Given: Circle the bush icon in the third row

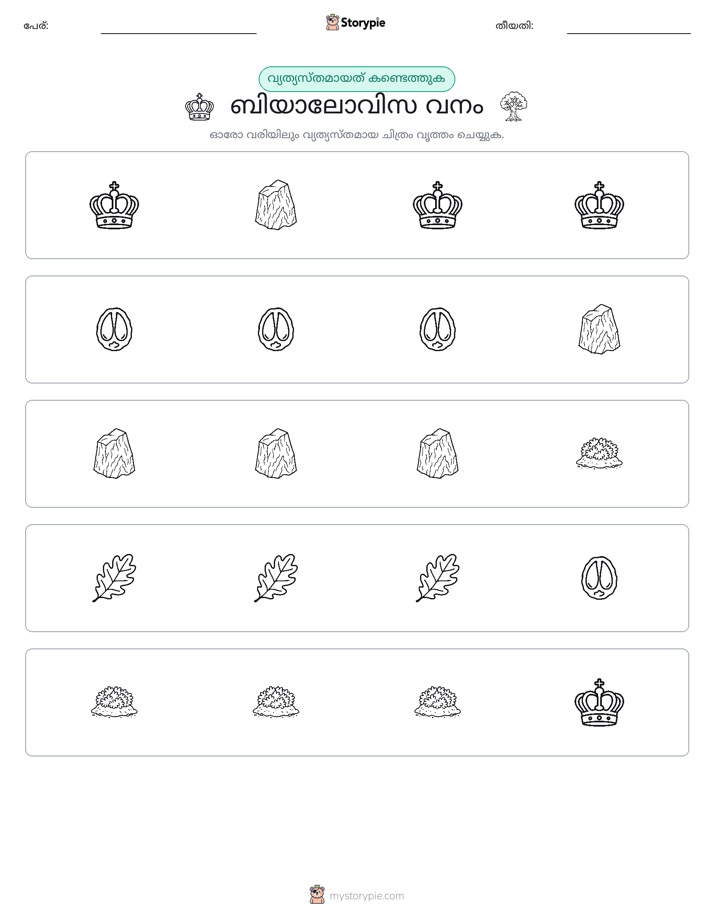Looking at the screenshot, I should (x=599, y=453).
